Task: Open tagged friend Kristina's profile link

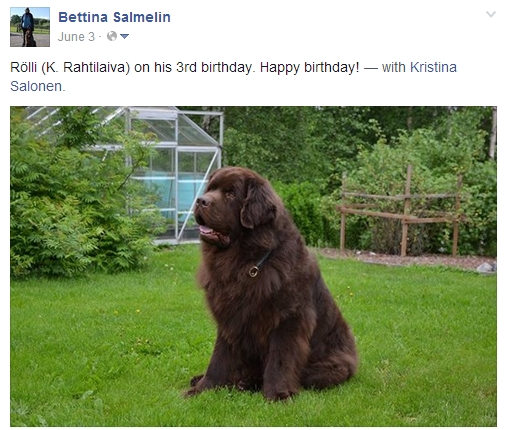Action: [433, 67]
